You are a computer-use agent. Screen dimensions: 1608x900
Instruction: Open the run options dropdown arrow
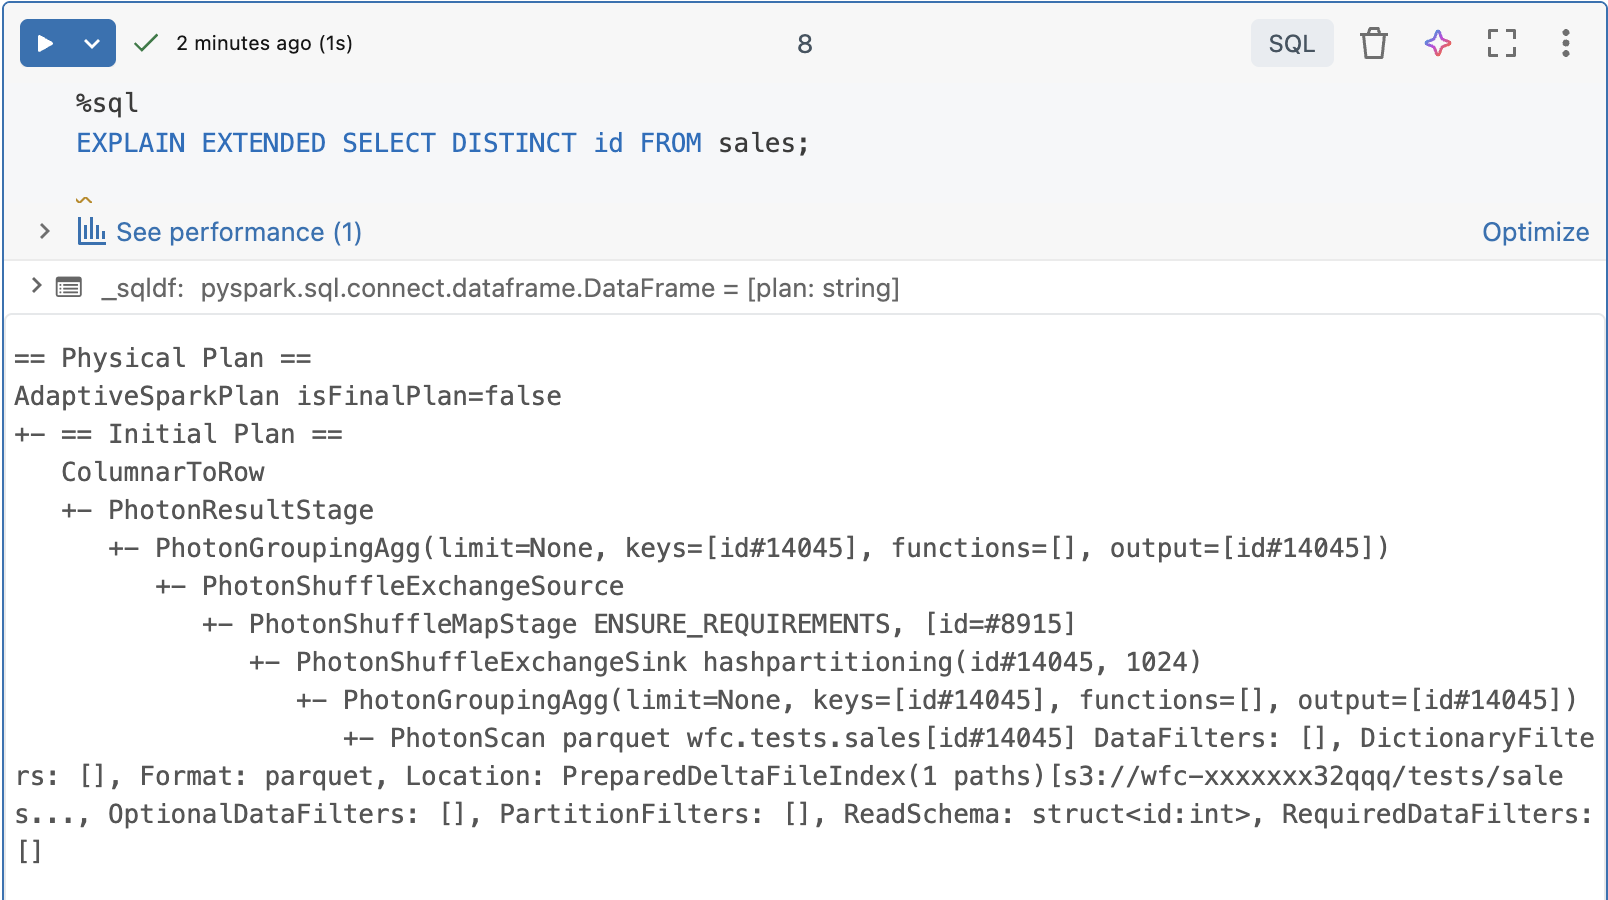point(92,43)
